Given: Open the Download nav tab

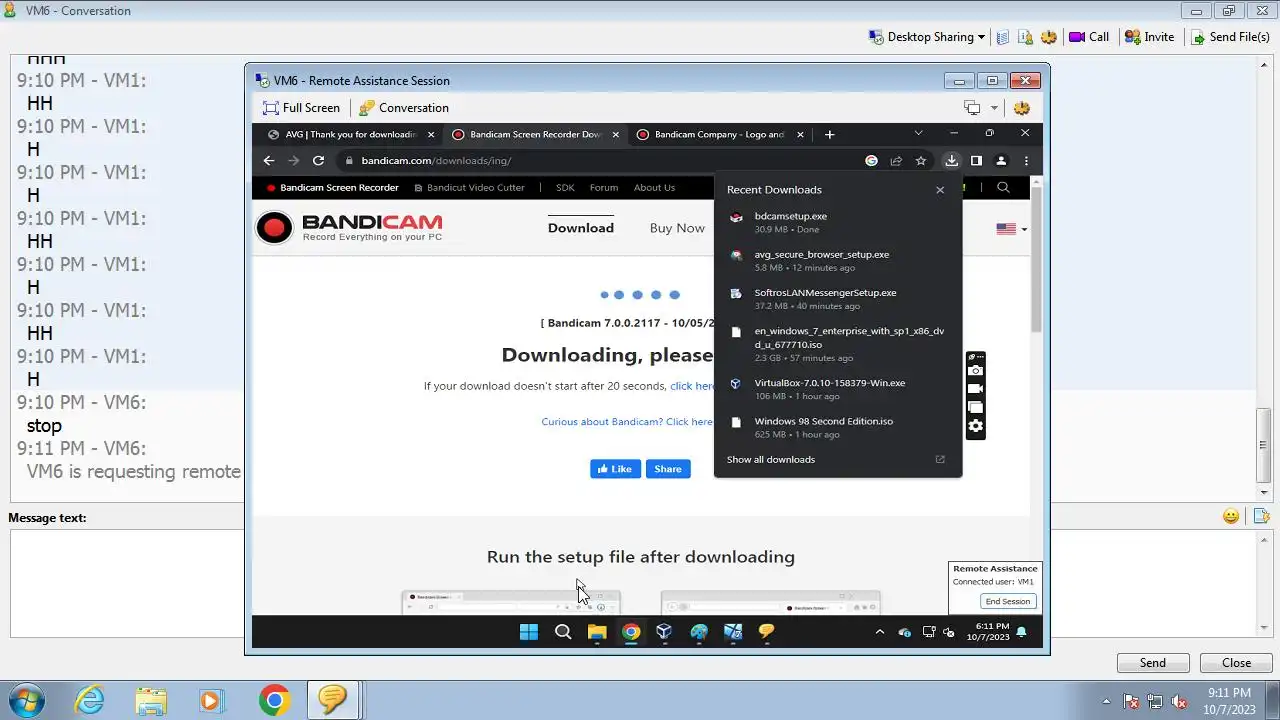Looking at the screenshot, I should (580, 228).
